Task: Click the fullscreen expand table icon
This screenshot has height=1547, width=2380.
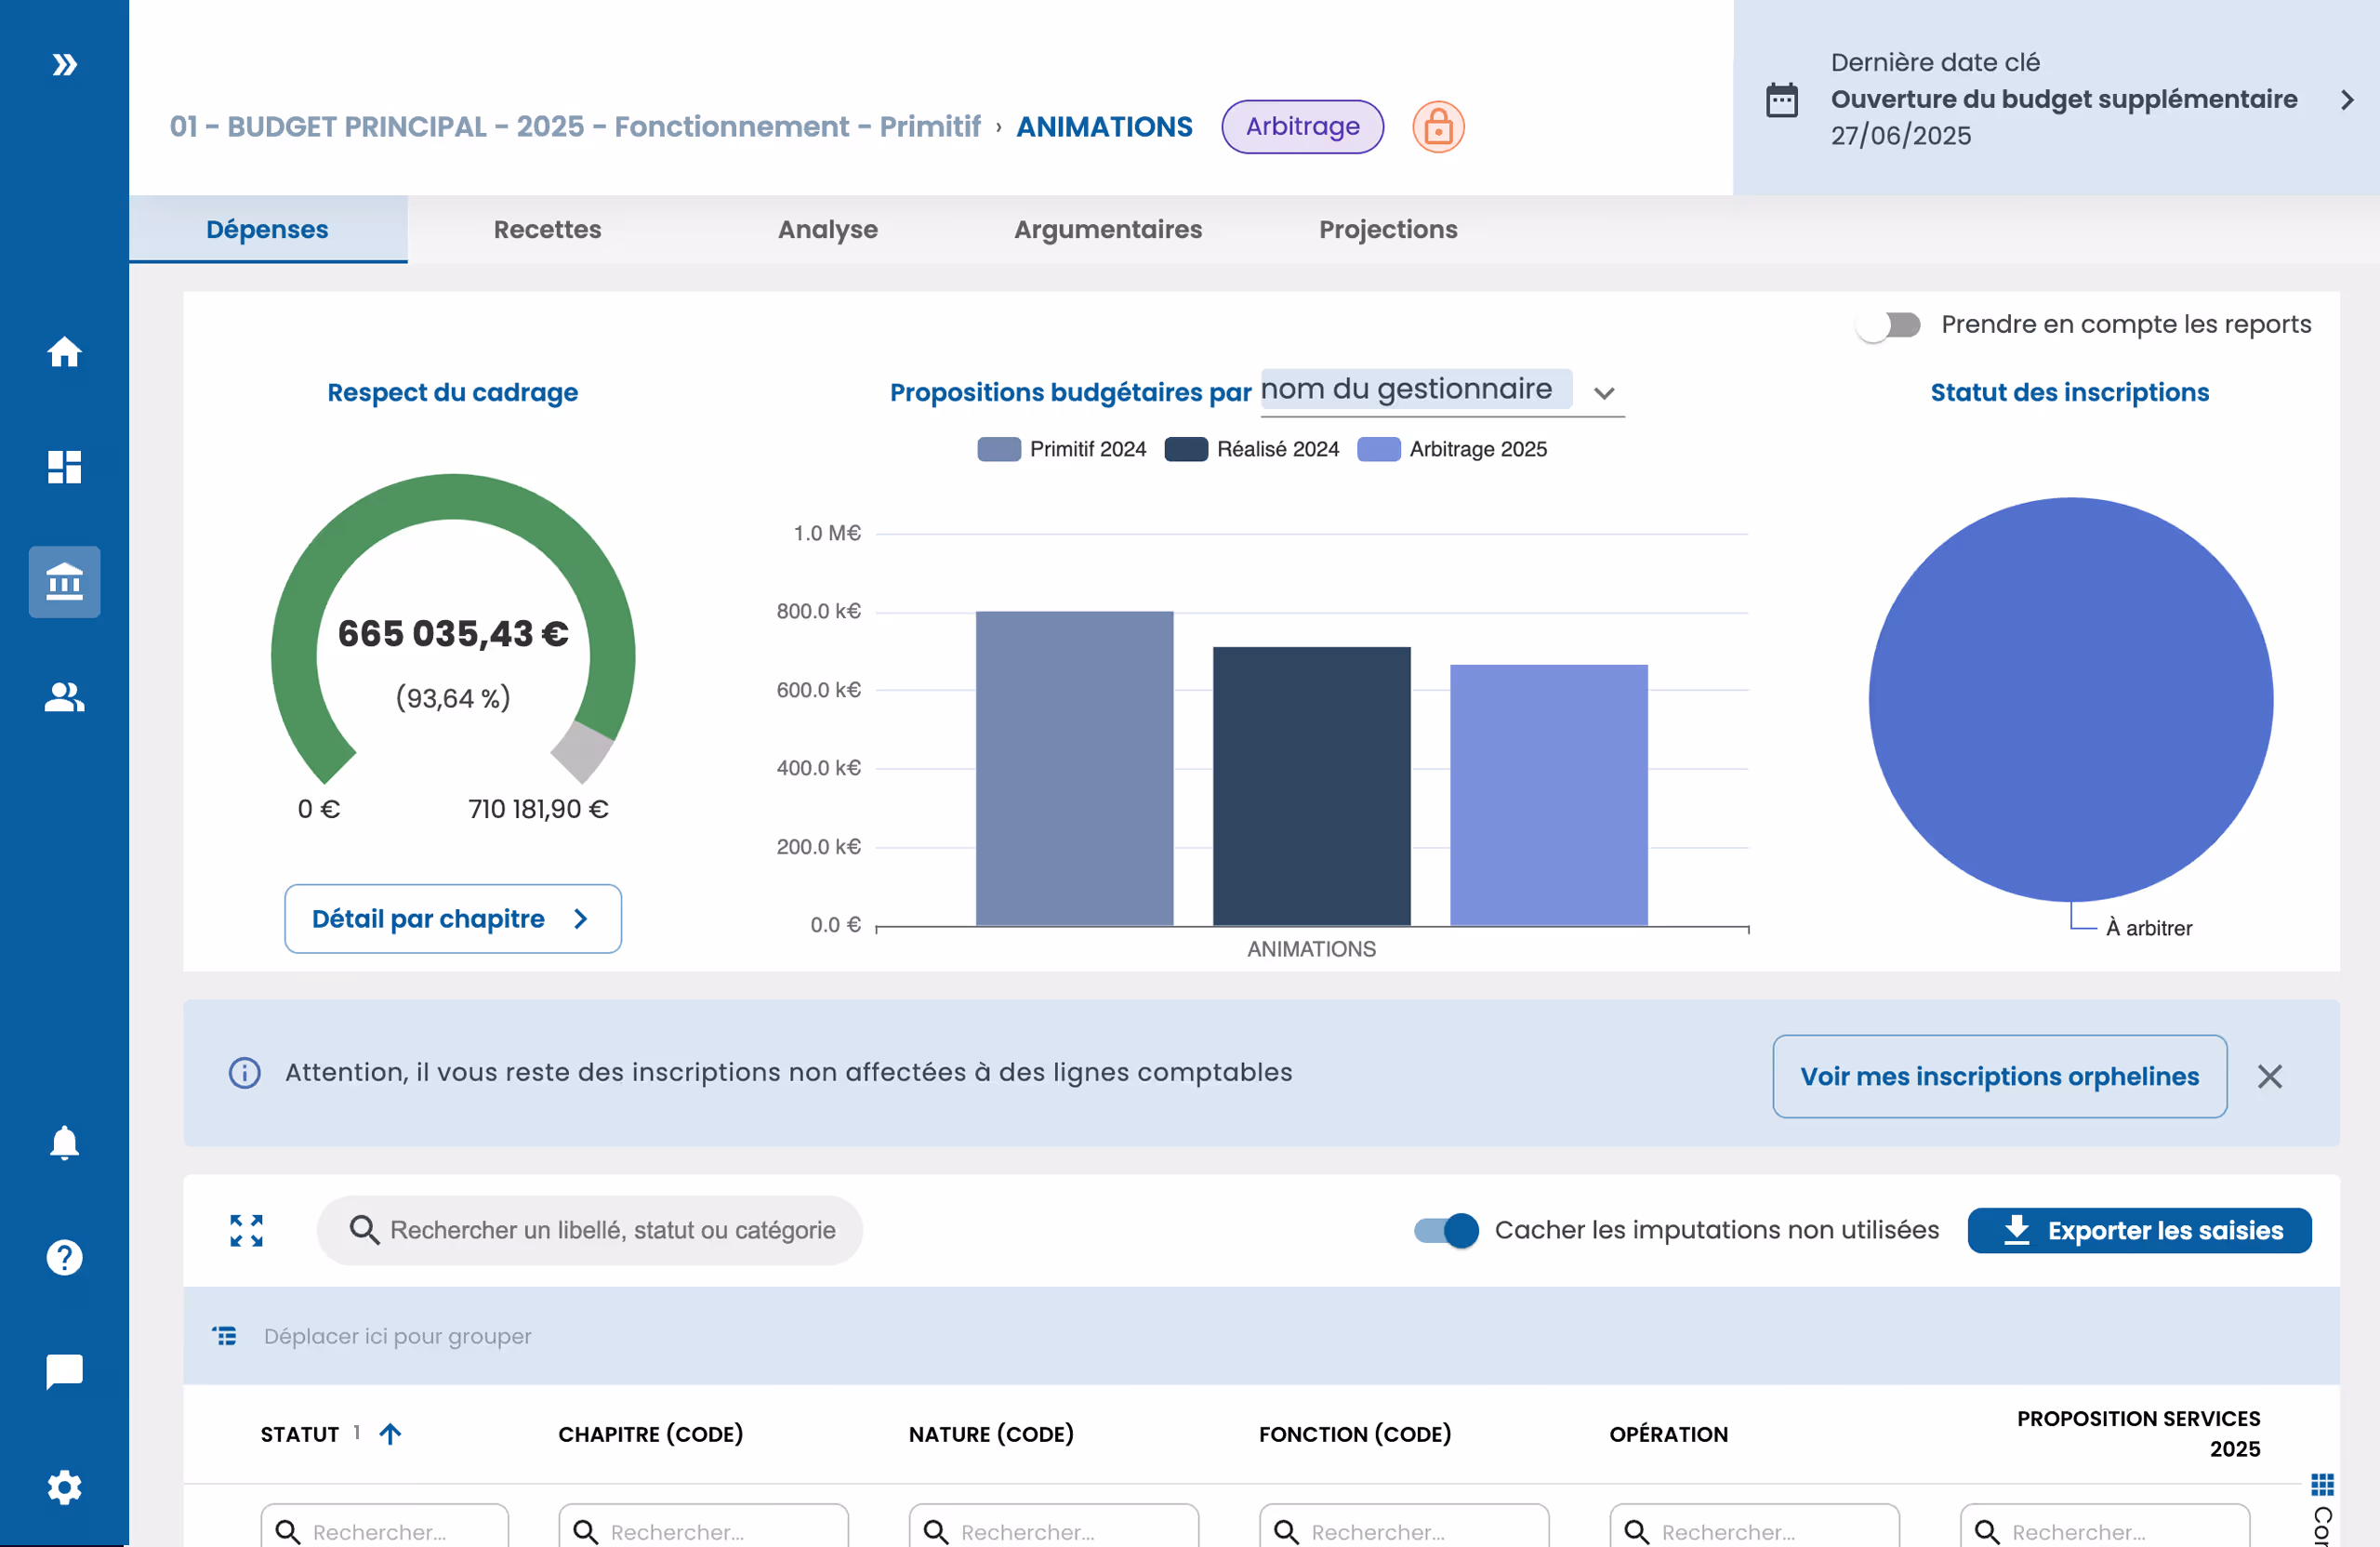Action: 246,1230
